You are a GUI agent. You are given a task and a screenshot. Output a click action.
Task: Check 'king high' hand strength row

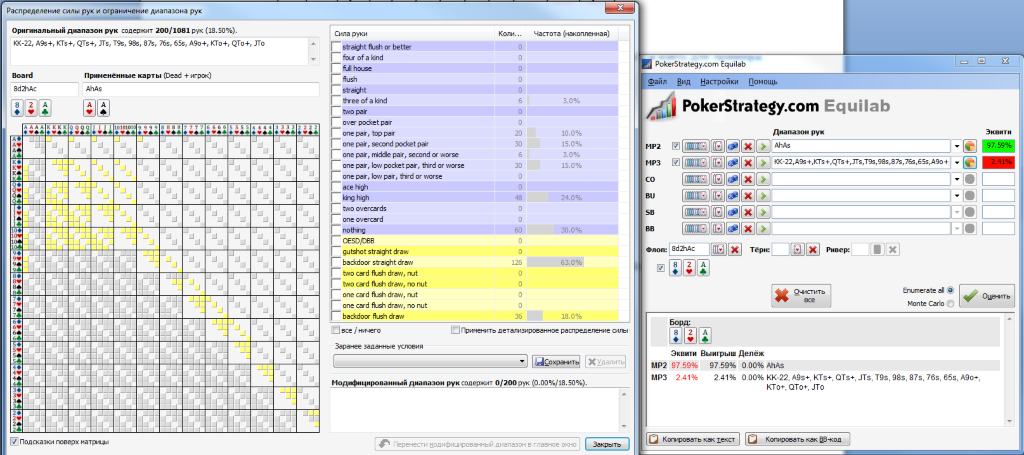pyautogui.click(x=336, y=198)
